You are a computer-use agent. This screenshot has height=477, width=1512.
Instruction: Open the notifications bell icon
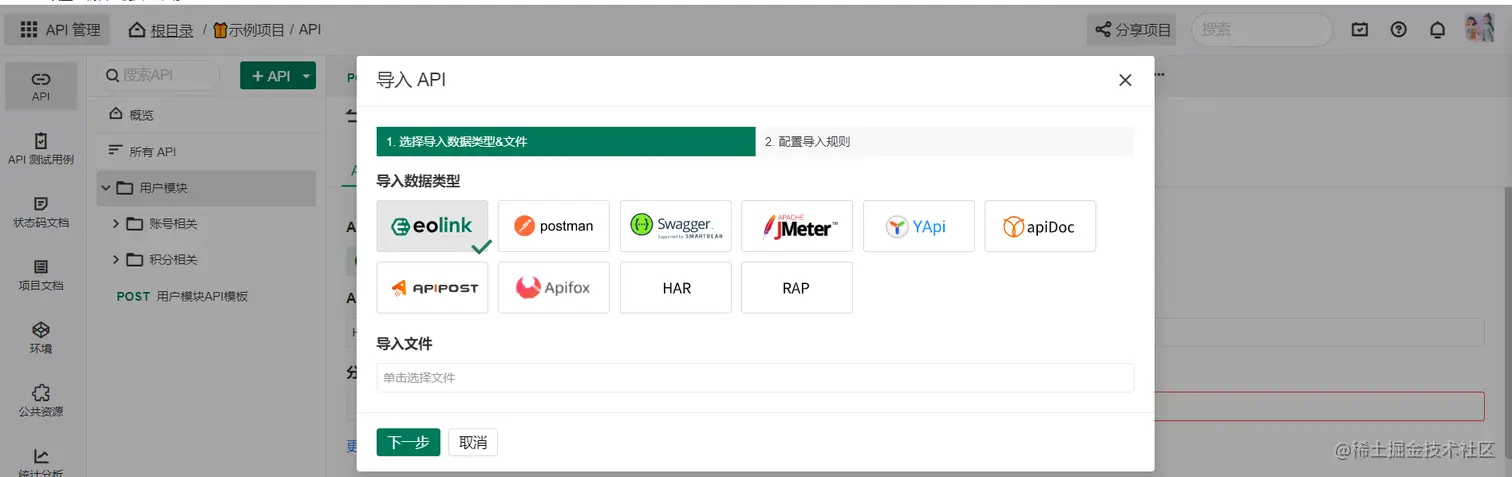1438,30
